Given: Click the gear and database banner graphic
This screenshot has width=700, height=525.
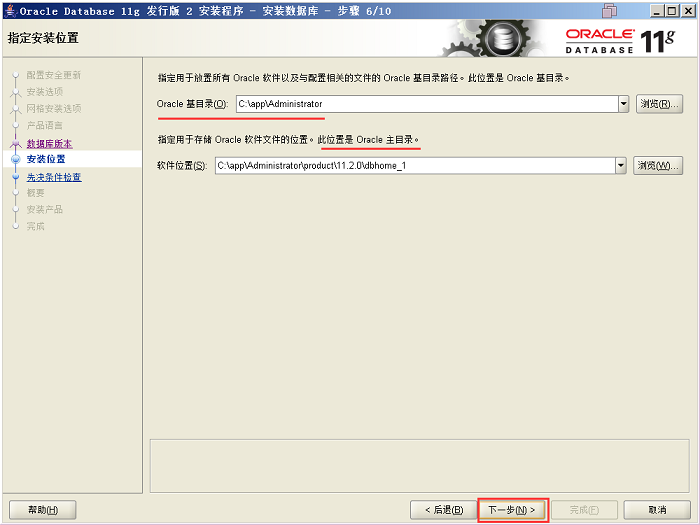Looking at the screenshot, I should tap(493, 39).
